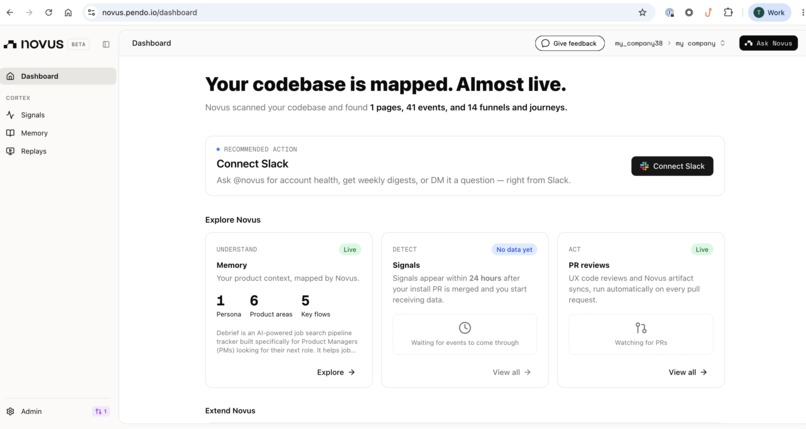806x429 pixels.
Task: Open the Chrome three-dot menu
Action: [802, 12]
